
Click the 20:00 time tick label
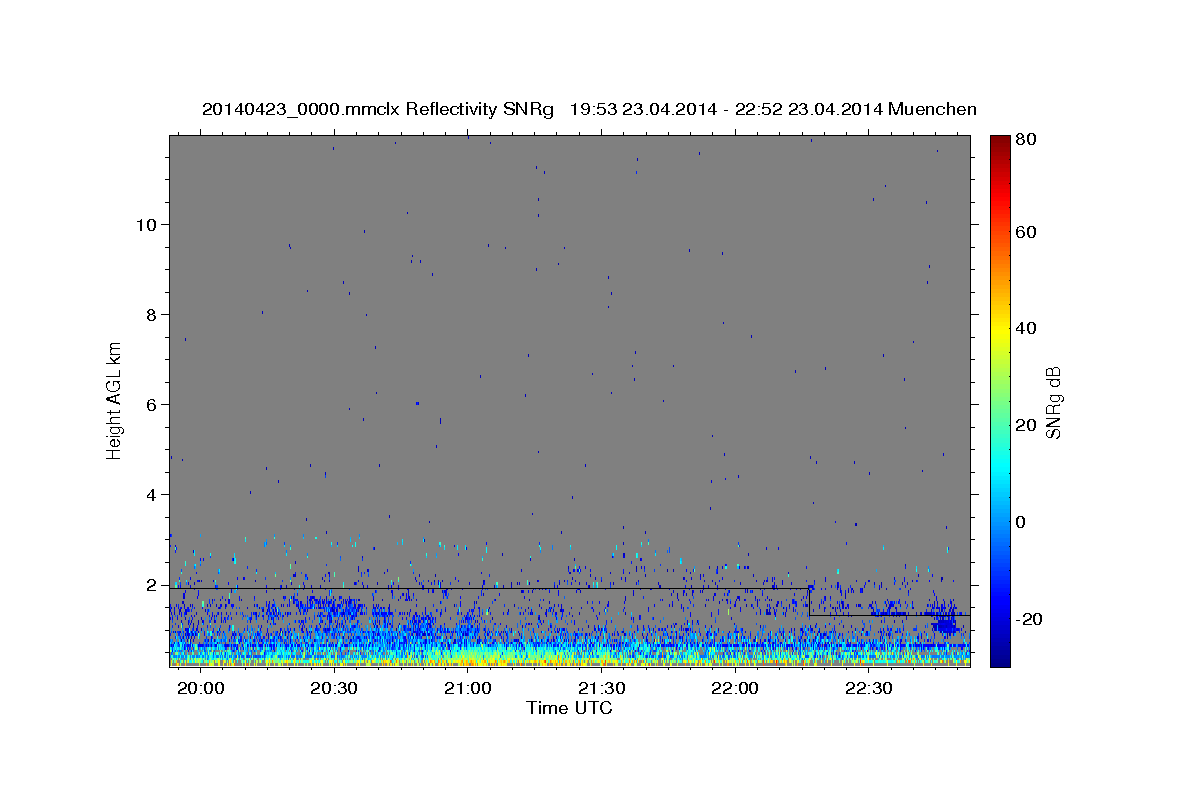coord(202,689)
